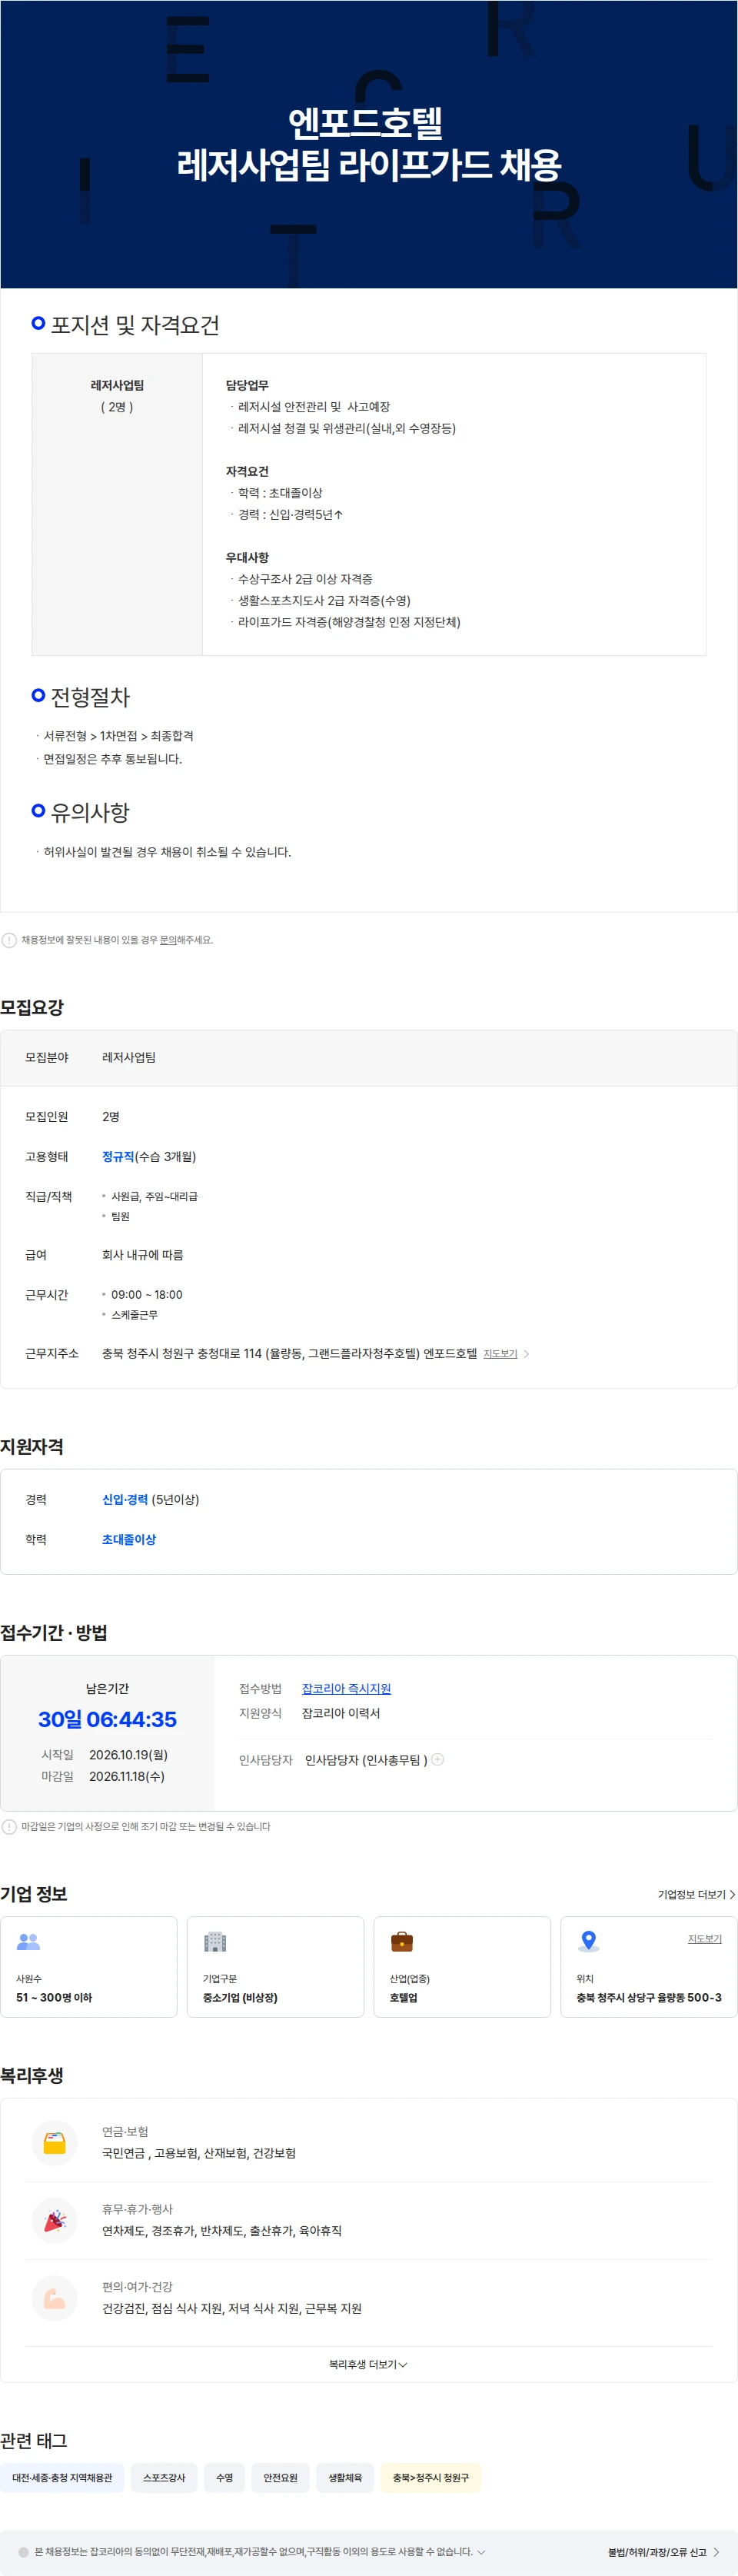
Task: Click the 신입·경력 career text
Action: [125, 1500]
